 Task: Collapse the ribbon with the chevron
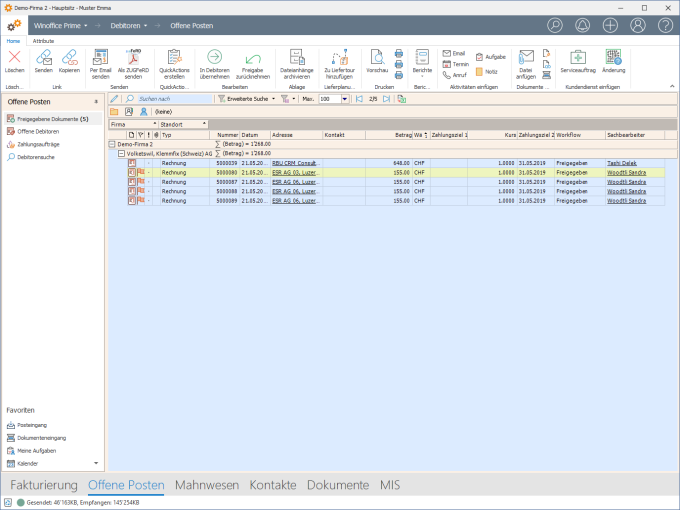(x=672, y=86)
